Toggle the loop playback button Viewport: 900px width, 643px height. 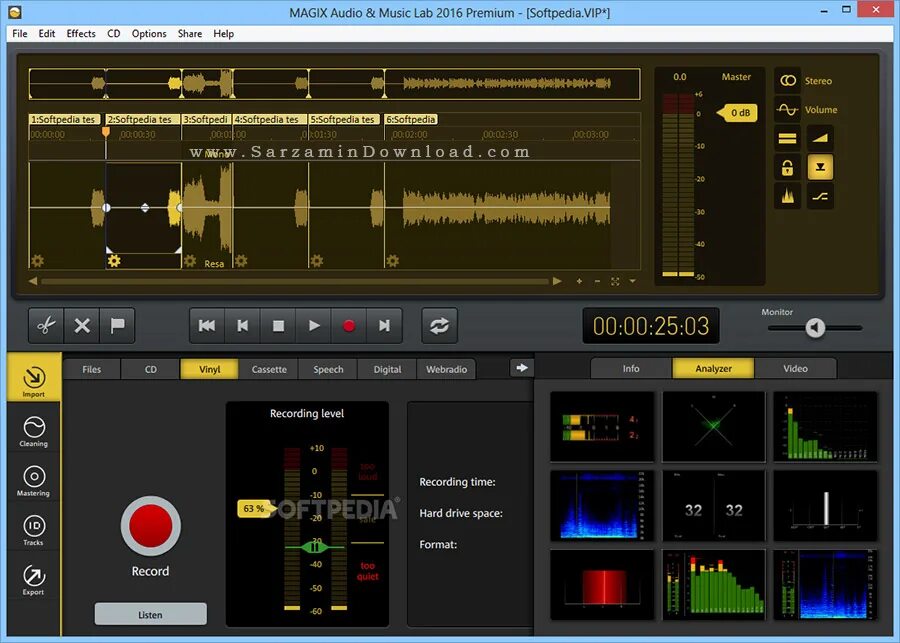click(x=439, y=326)
